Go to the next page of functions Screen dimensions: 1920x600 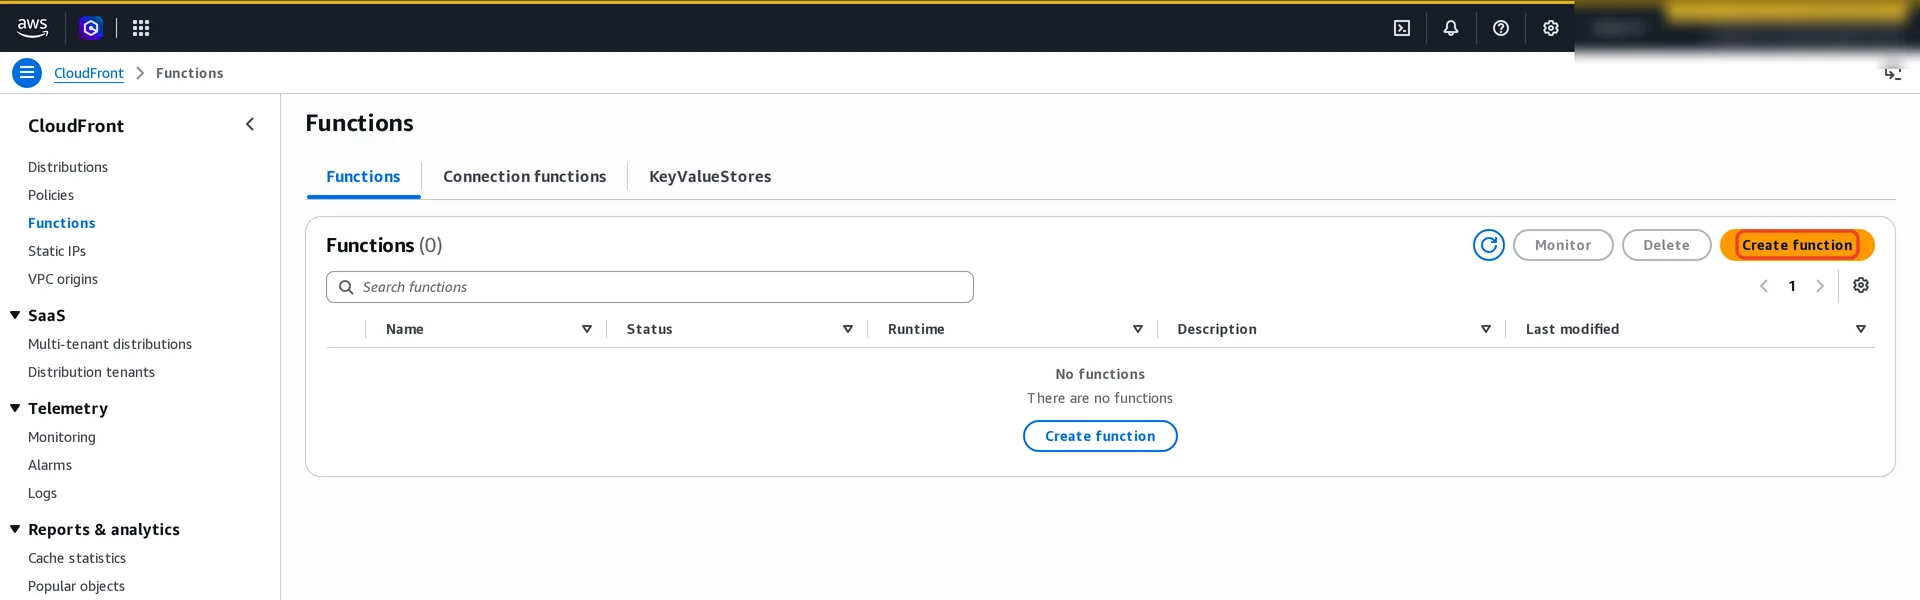pos(1820,286)
